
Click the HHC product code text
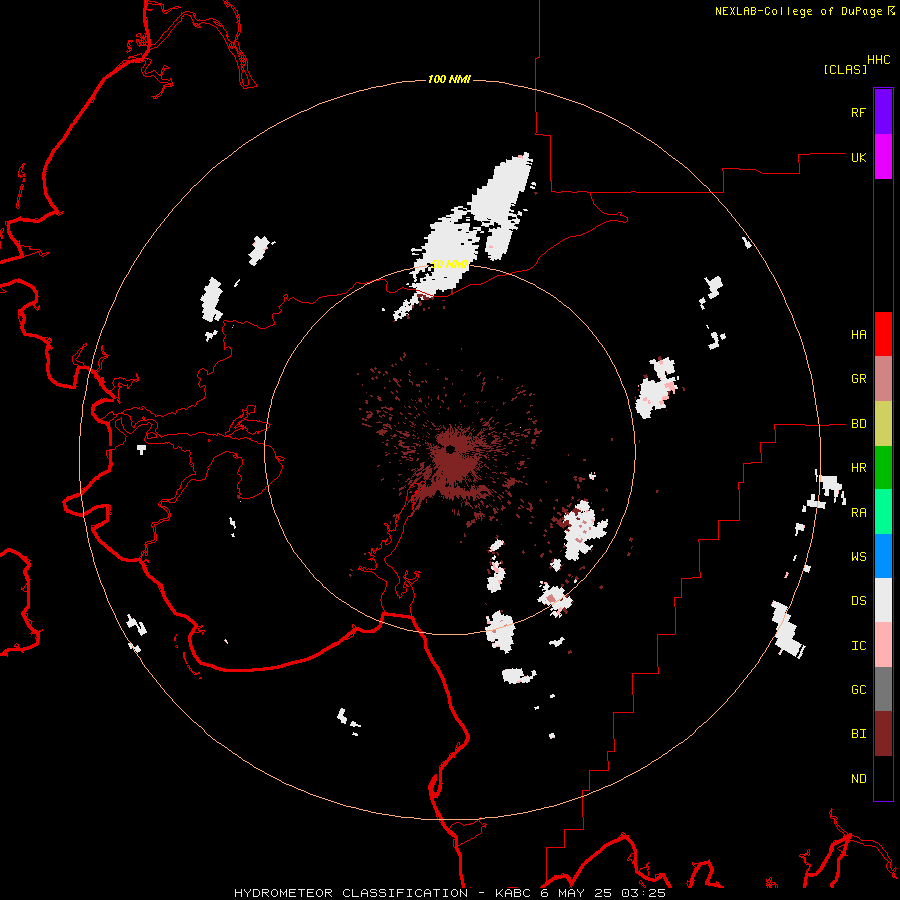[x=879, y=60]
